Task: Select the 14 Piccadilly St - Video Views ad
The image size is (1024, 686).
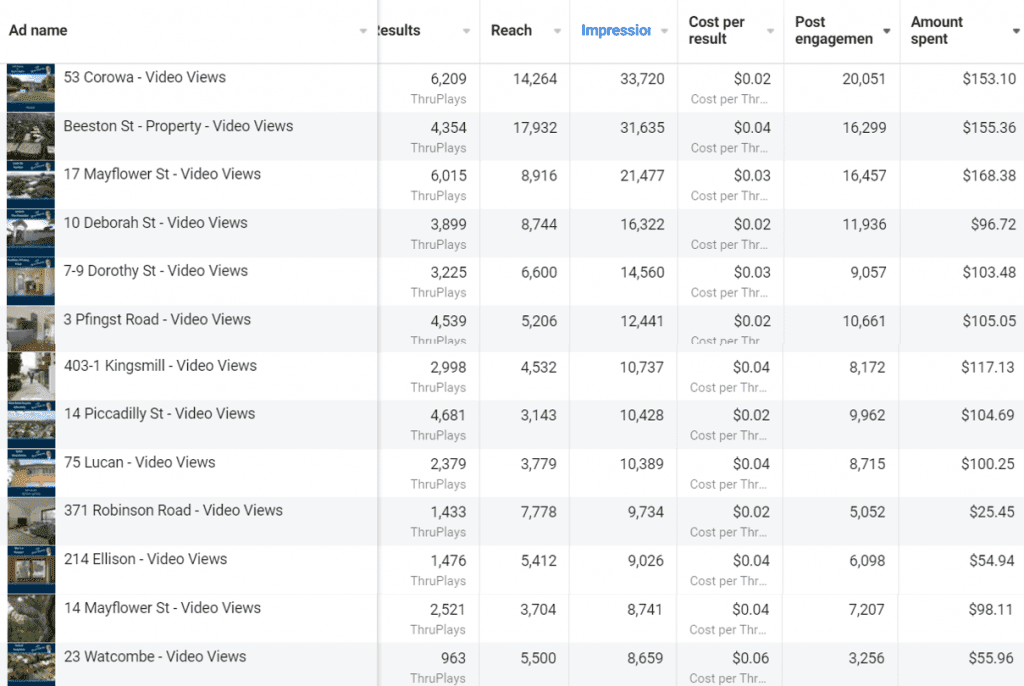Action: [x=159, y=414]
